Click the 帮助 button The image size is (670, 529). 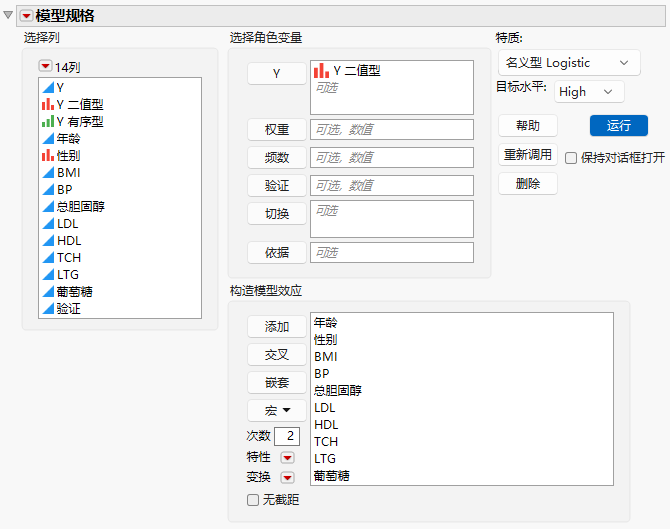(x=528, y=126)
